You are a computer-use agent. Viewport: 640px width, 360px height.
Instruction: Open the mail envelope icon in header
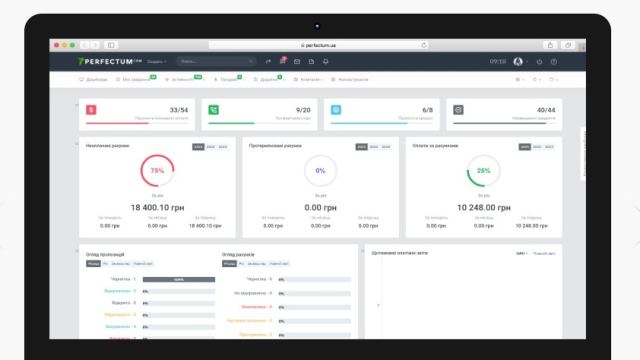coord(297,62)
